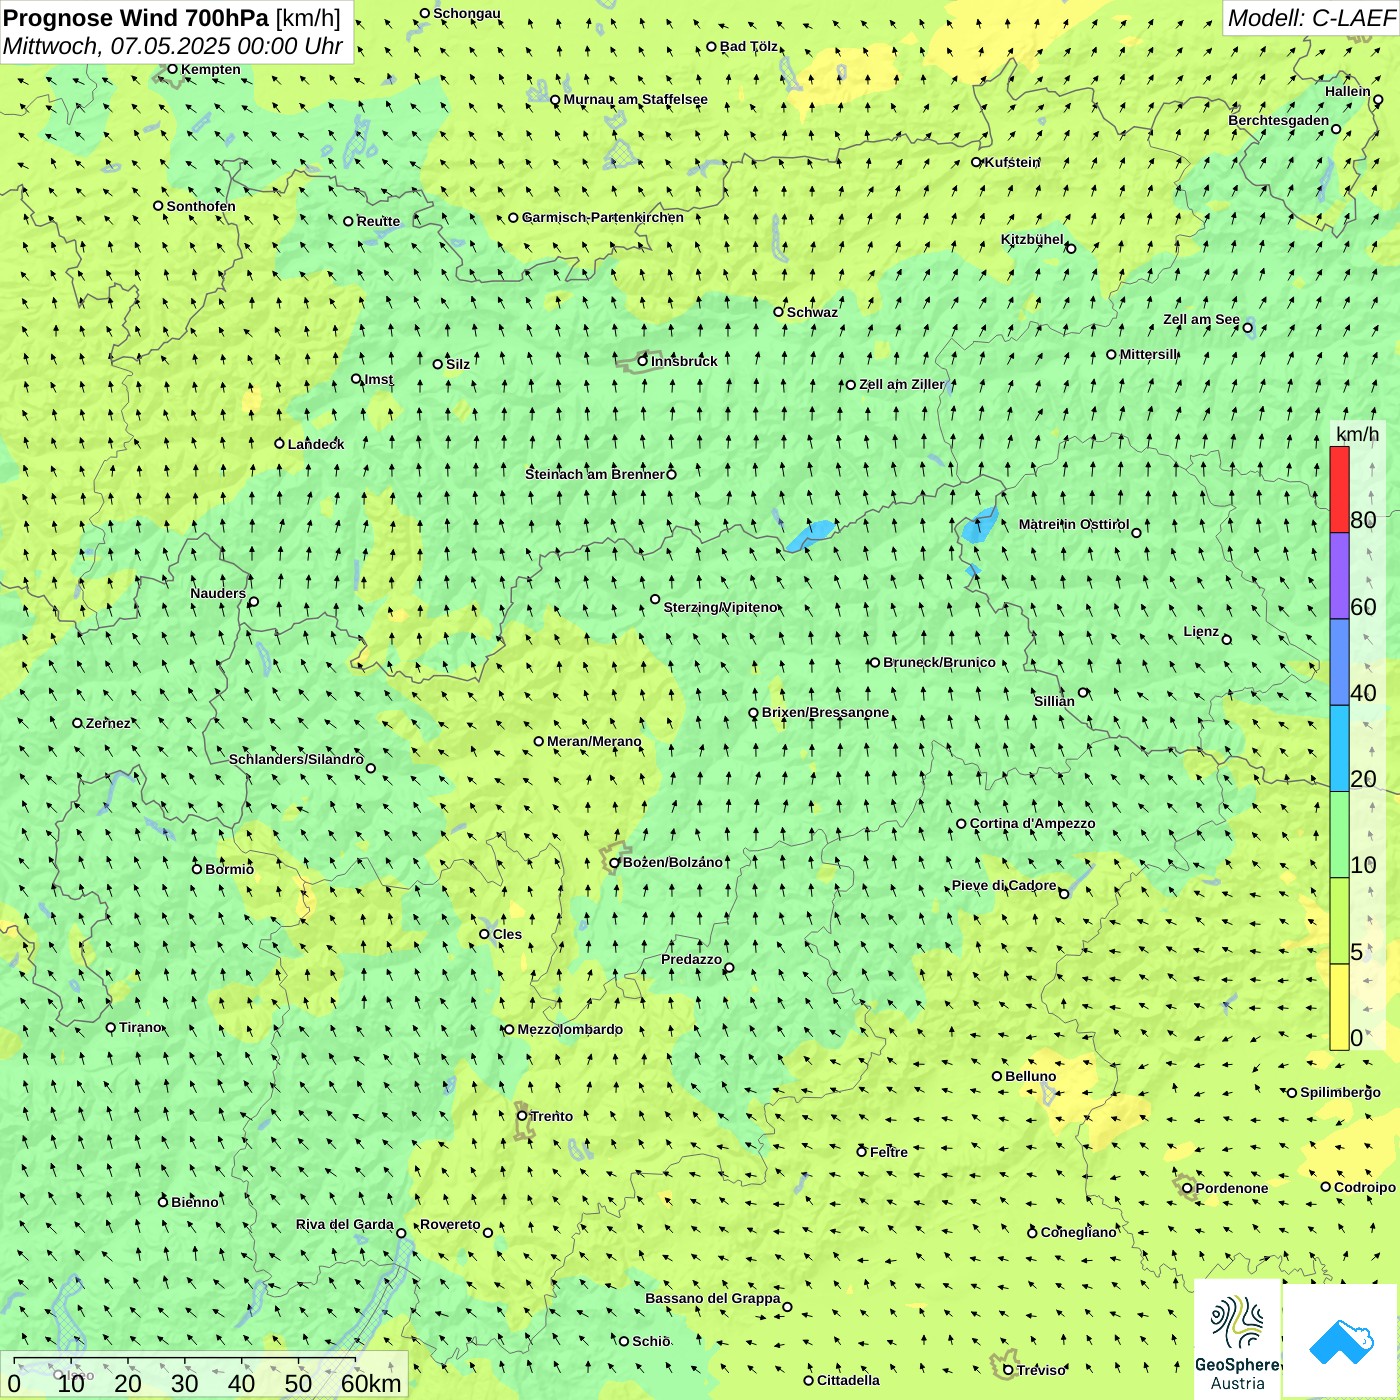This screenshot has width=1400, height=1400.
Task: Click the Bormio label
Action: click(229, 869)
